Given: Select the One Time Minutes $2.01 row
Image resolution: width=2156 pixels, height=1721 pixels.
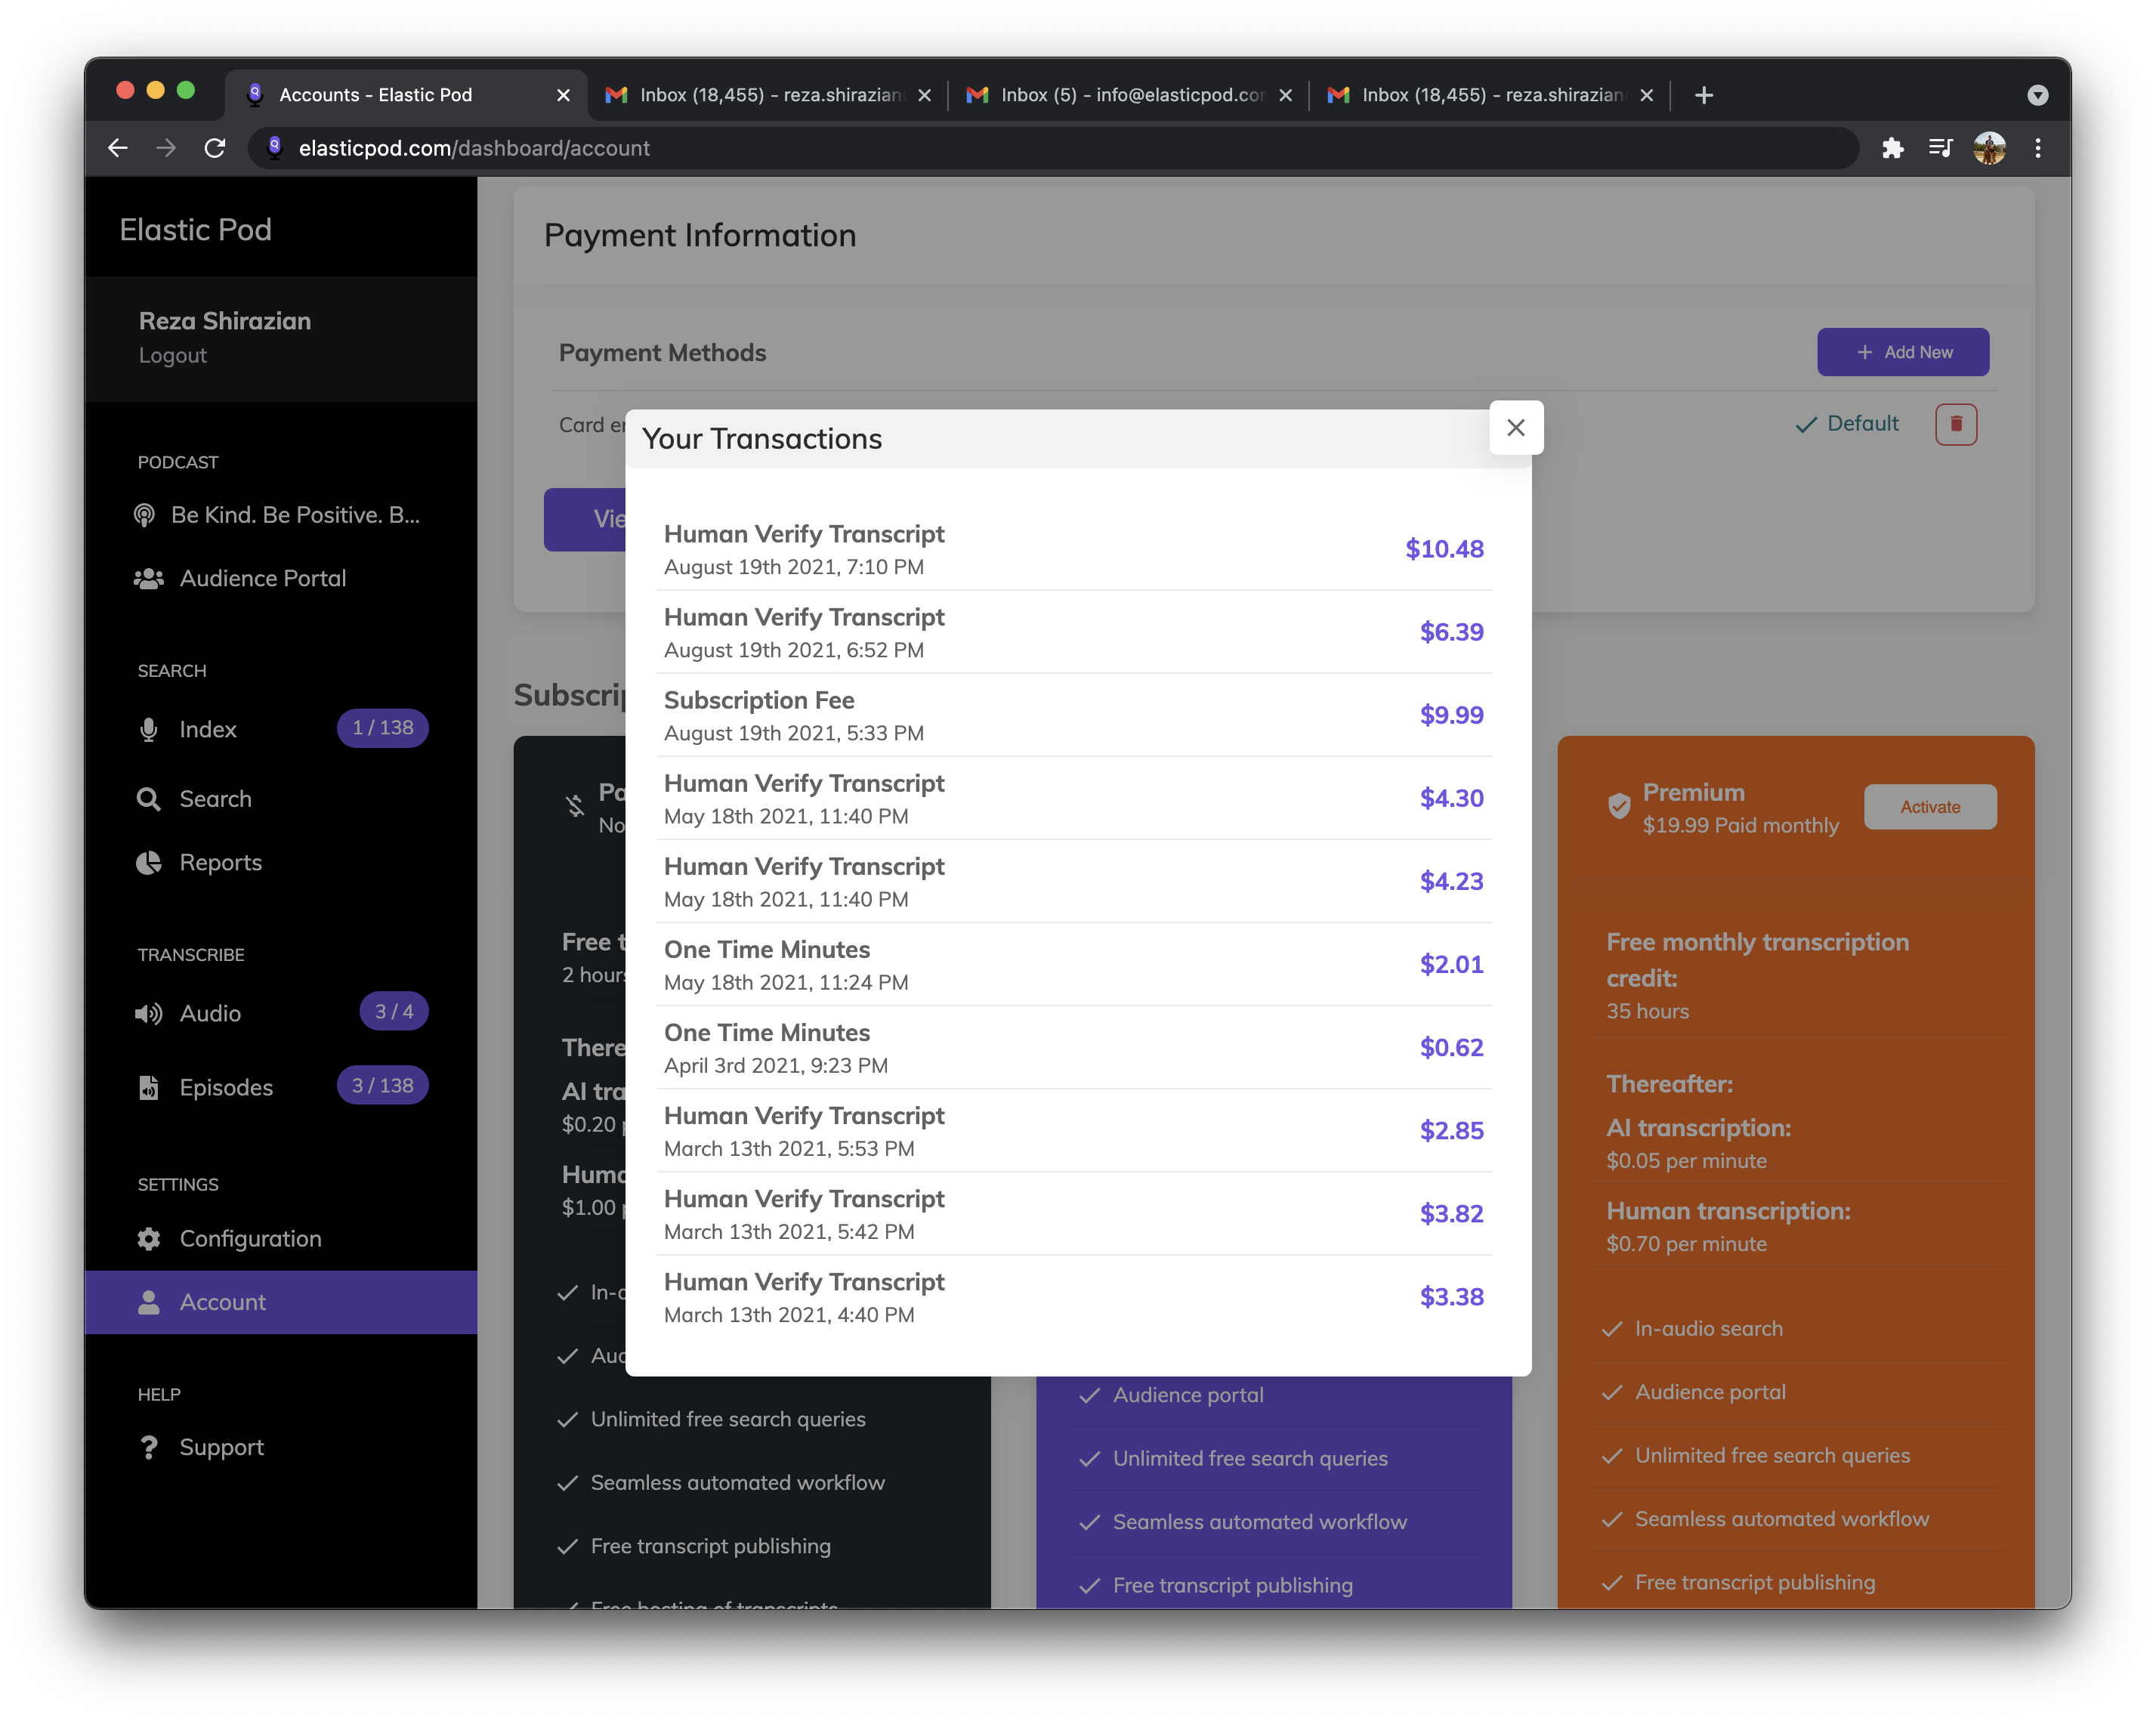Looking at the screenshot, I should tap(1074, 964).
